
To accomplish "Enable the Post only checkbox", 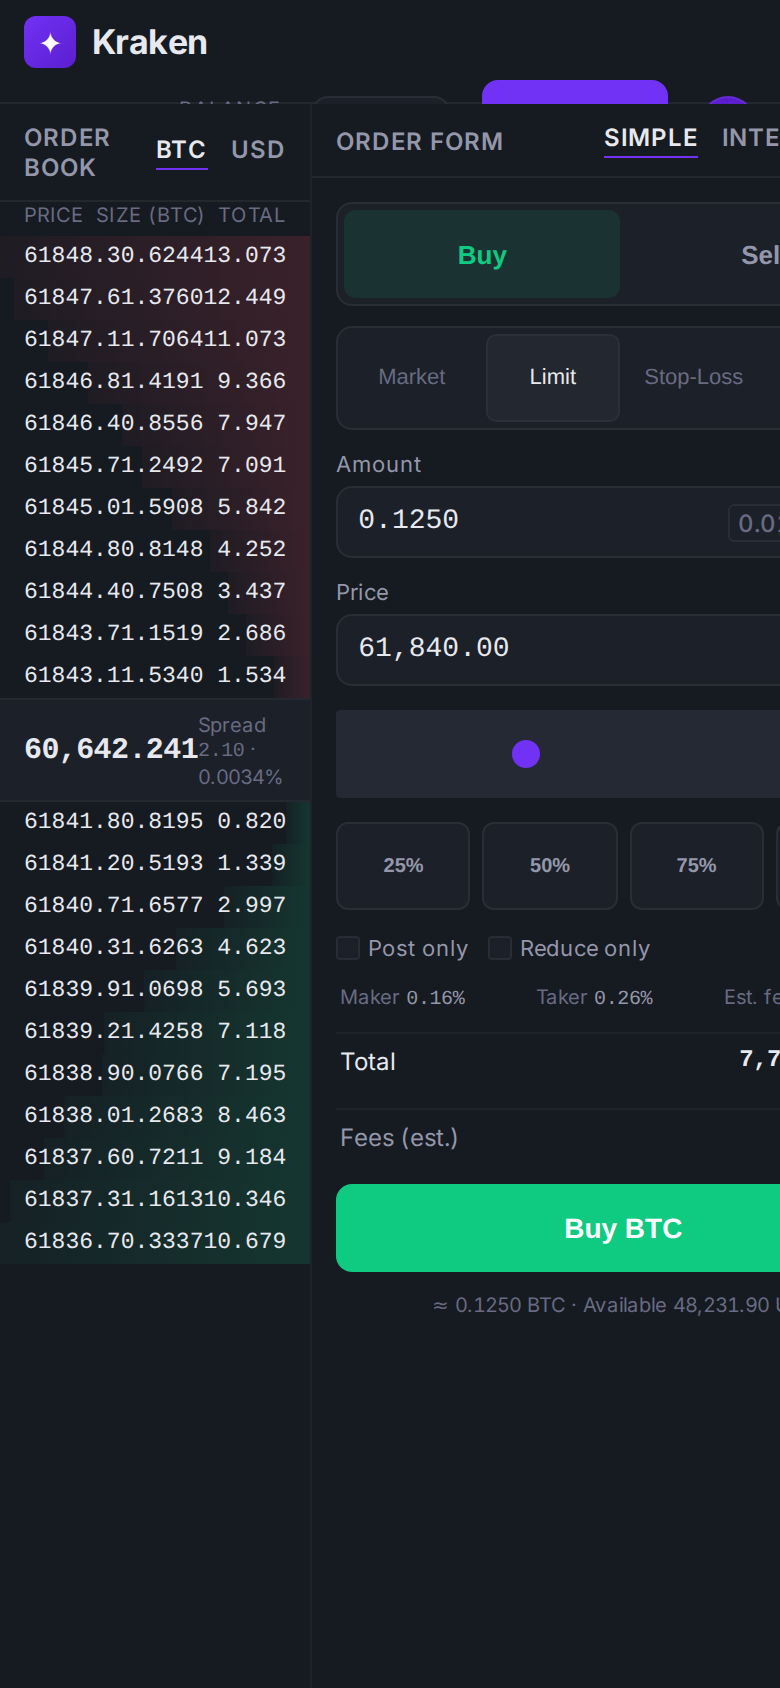I will [348, 948].
